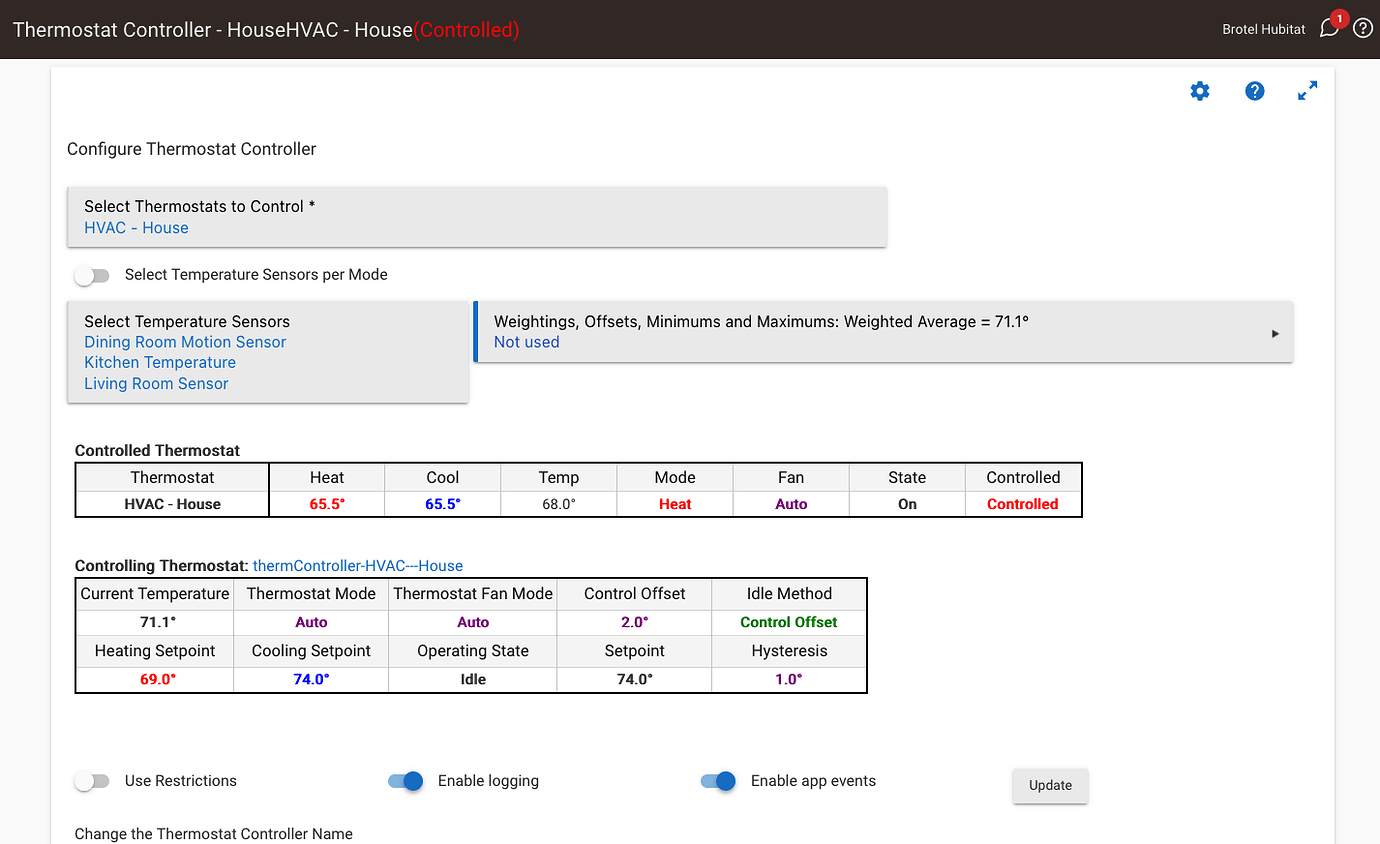The image size is (1380, 844).
Task: Click the Brotel Hubitat account name
Action: (x=1263, y=29)
